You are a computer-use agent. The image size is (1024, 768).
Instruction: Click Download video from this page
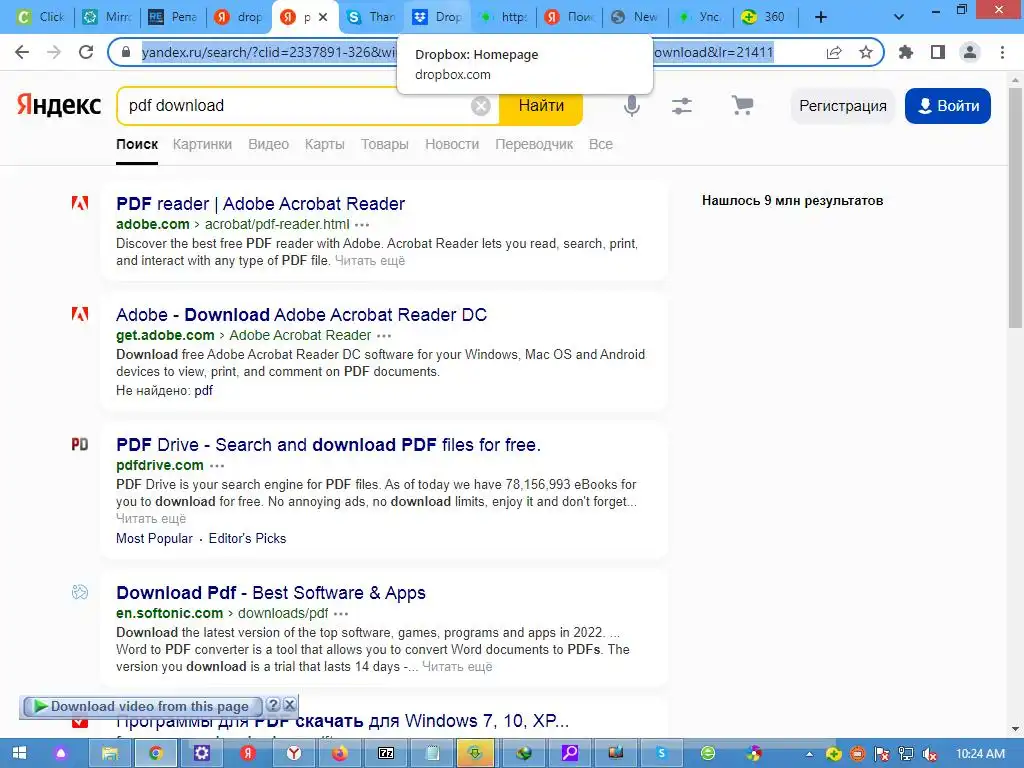pyautogui.click(x=142, y=706)
